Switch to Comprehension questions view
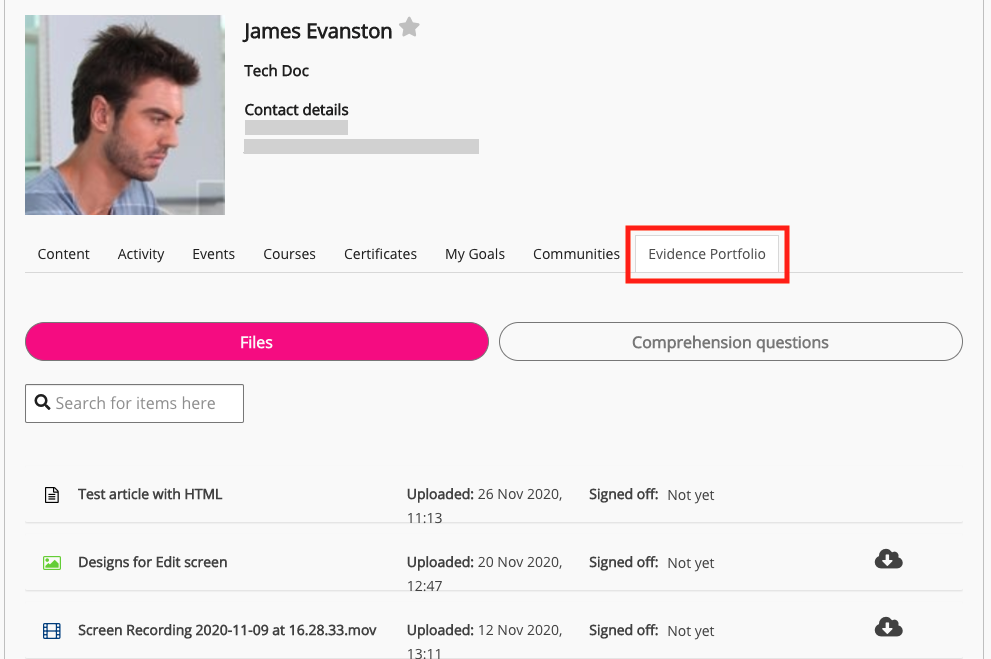The width and height of the screenshot is (991, 659). click(730, 342)
